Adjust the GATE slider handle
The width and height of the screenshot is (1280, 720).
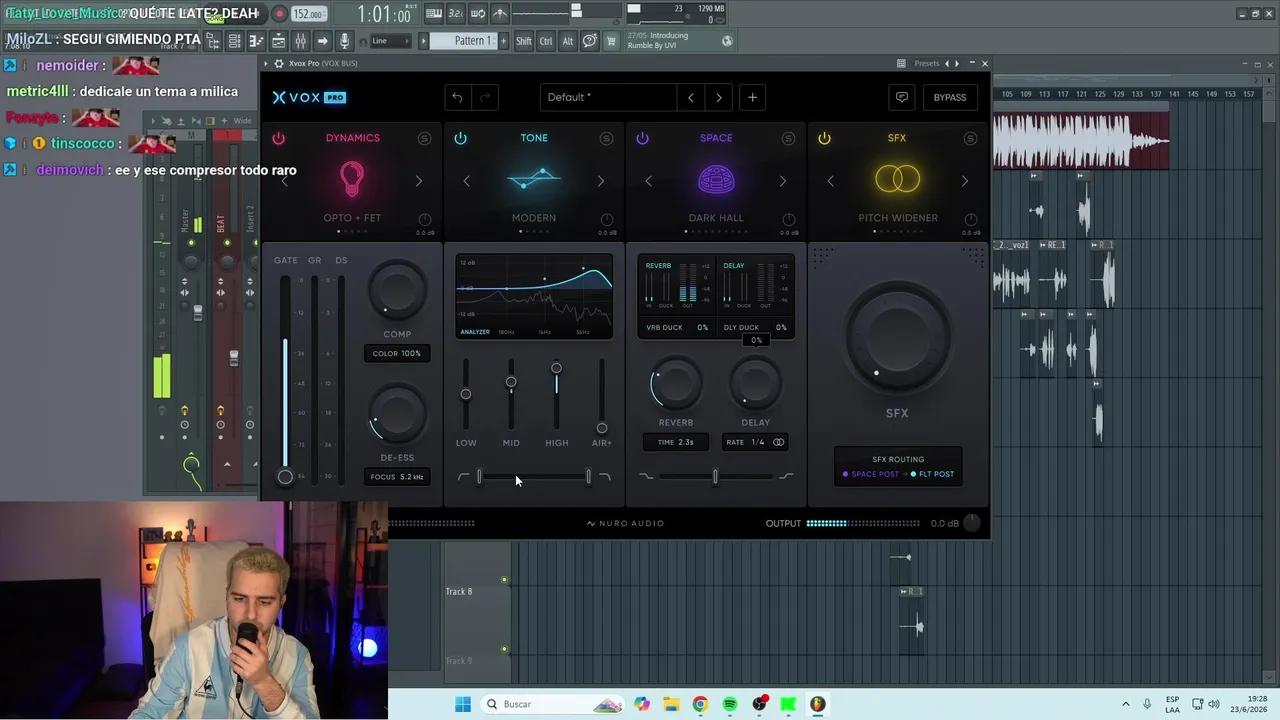(285, 477)
